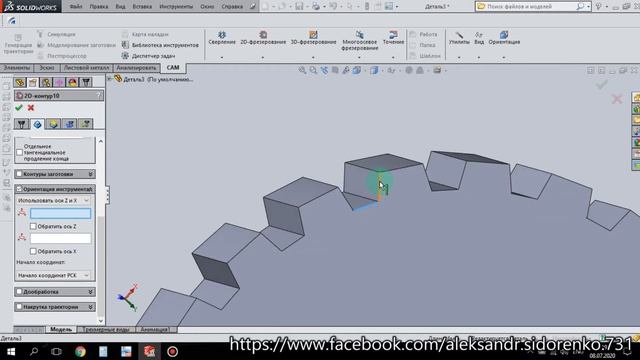
Task: Open the Правка menu
Action: point(99,7)
